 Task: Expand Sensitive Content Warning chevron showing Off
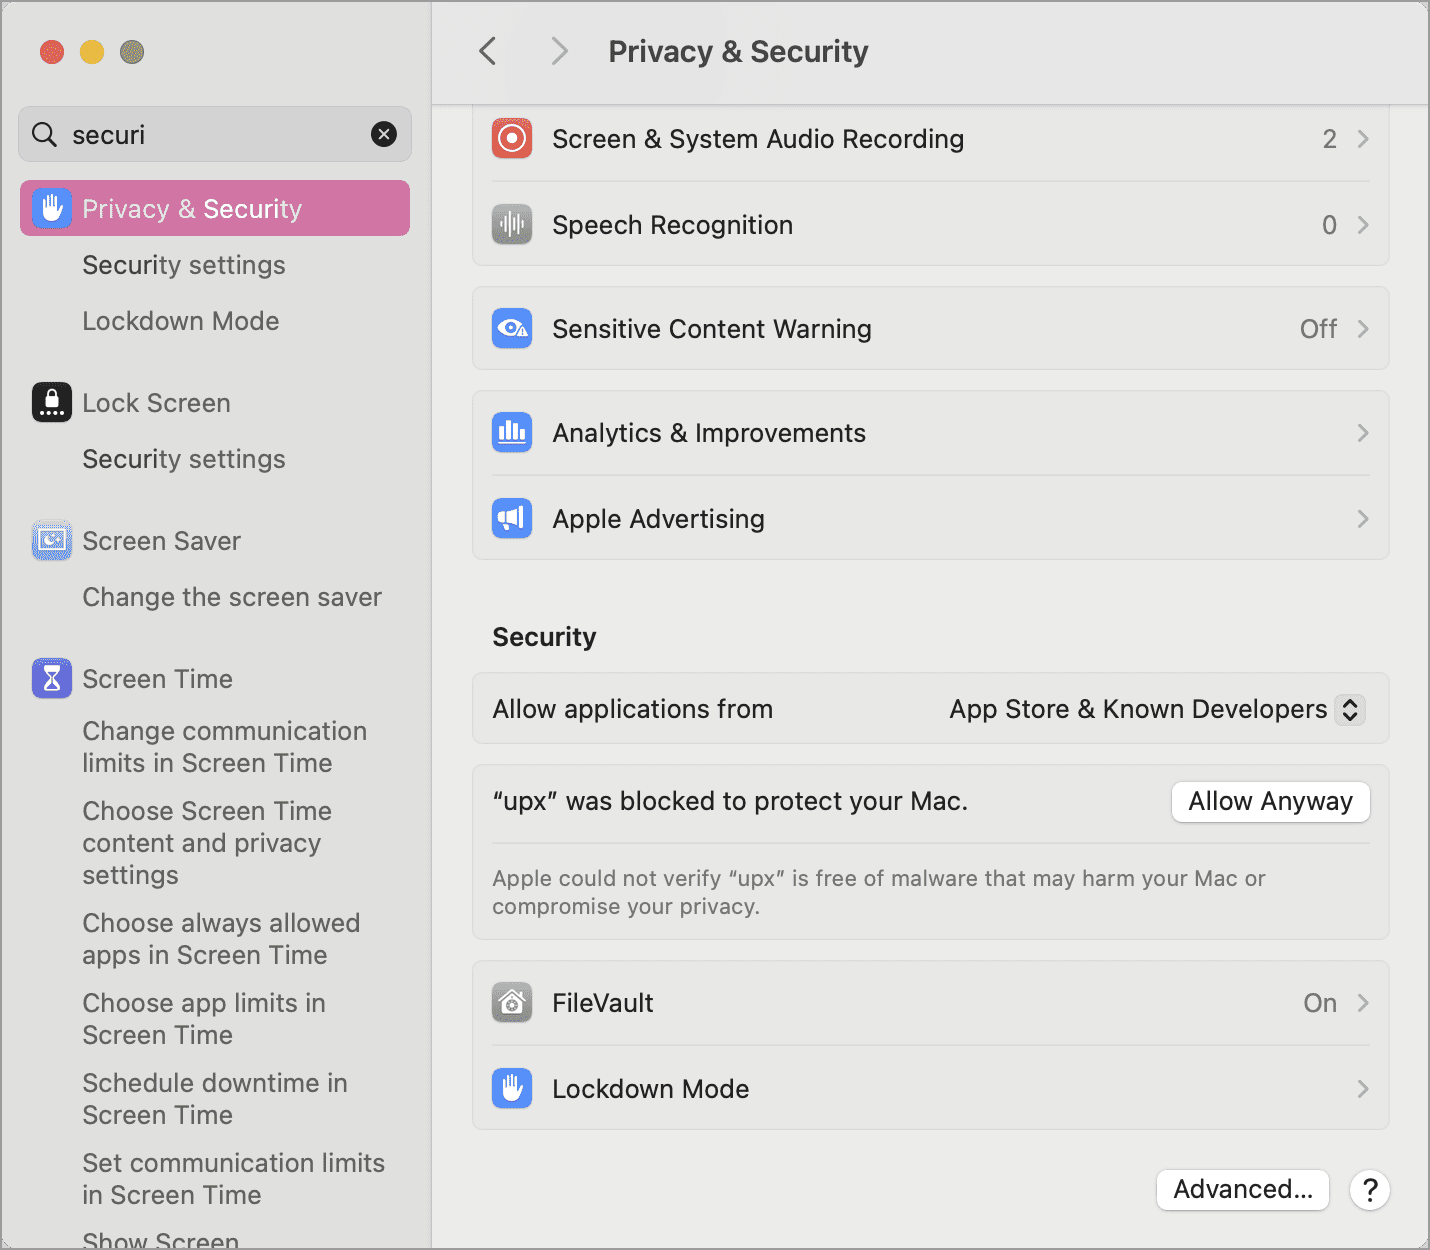tap(1362, 329)
